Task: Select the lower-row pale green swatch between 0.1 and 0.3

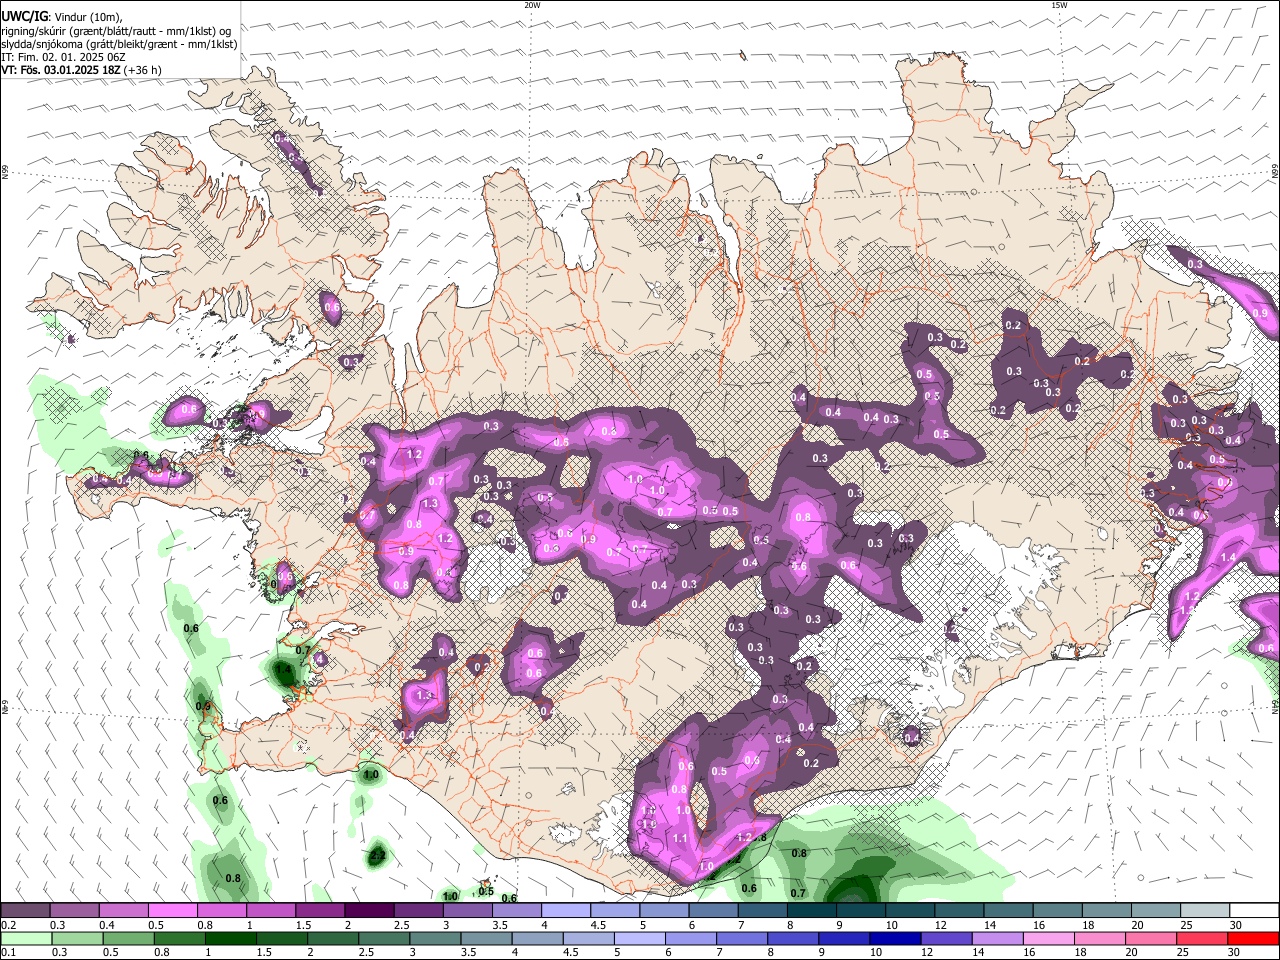Action: pyautogui.click(x=27, y=938)
